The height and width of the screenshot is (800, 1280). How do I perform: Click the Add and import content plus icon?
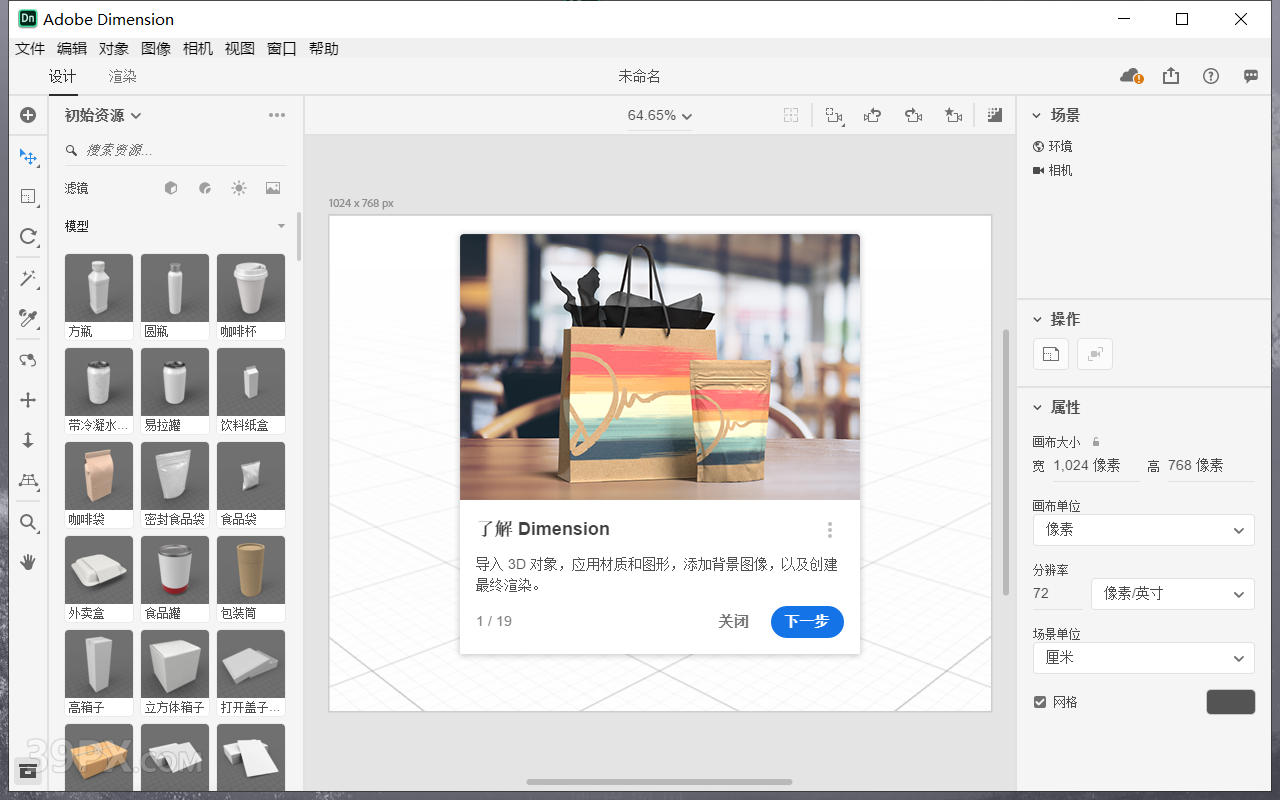click(28, 115)
